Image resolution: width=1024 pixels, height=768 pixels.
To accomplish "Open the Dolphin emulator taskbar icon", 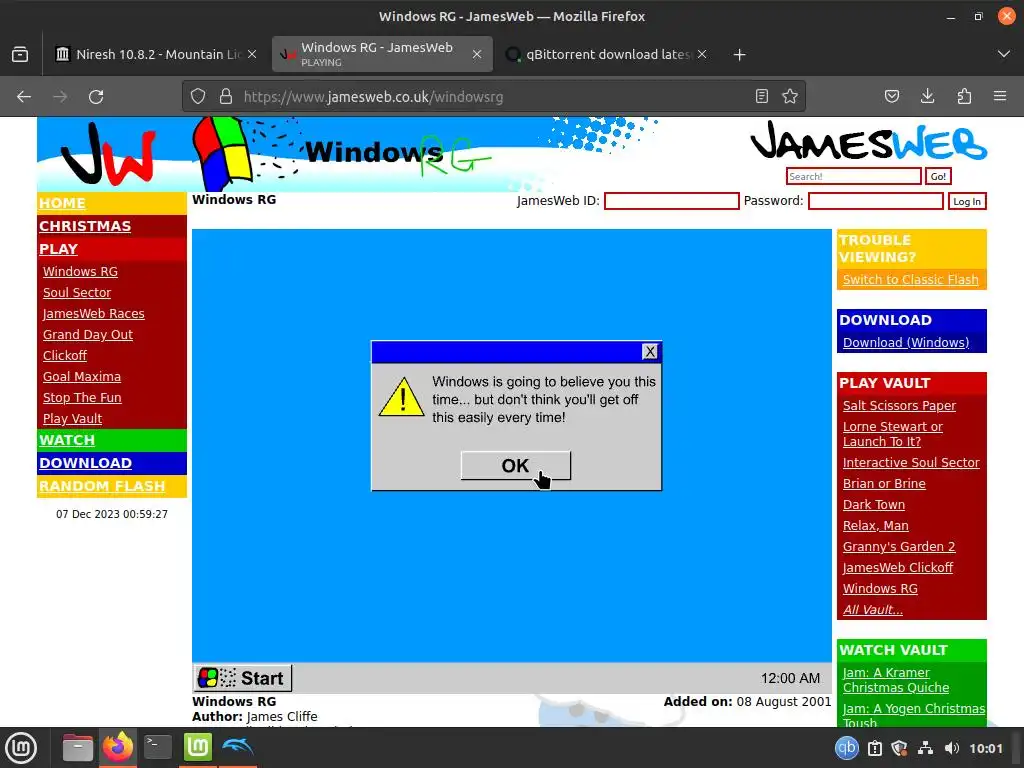I will (238, 746).
